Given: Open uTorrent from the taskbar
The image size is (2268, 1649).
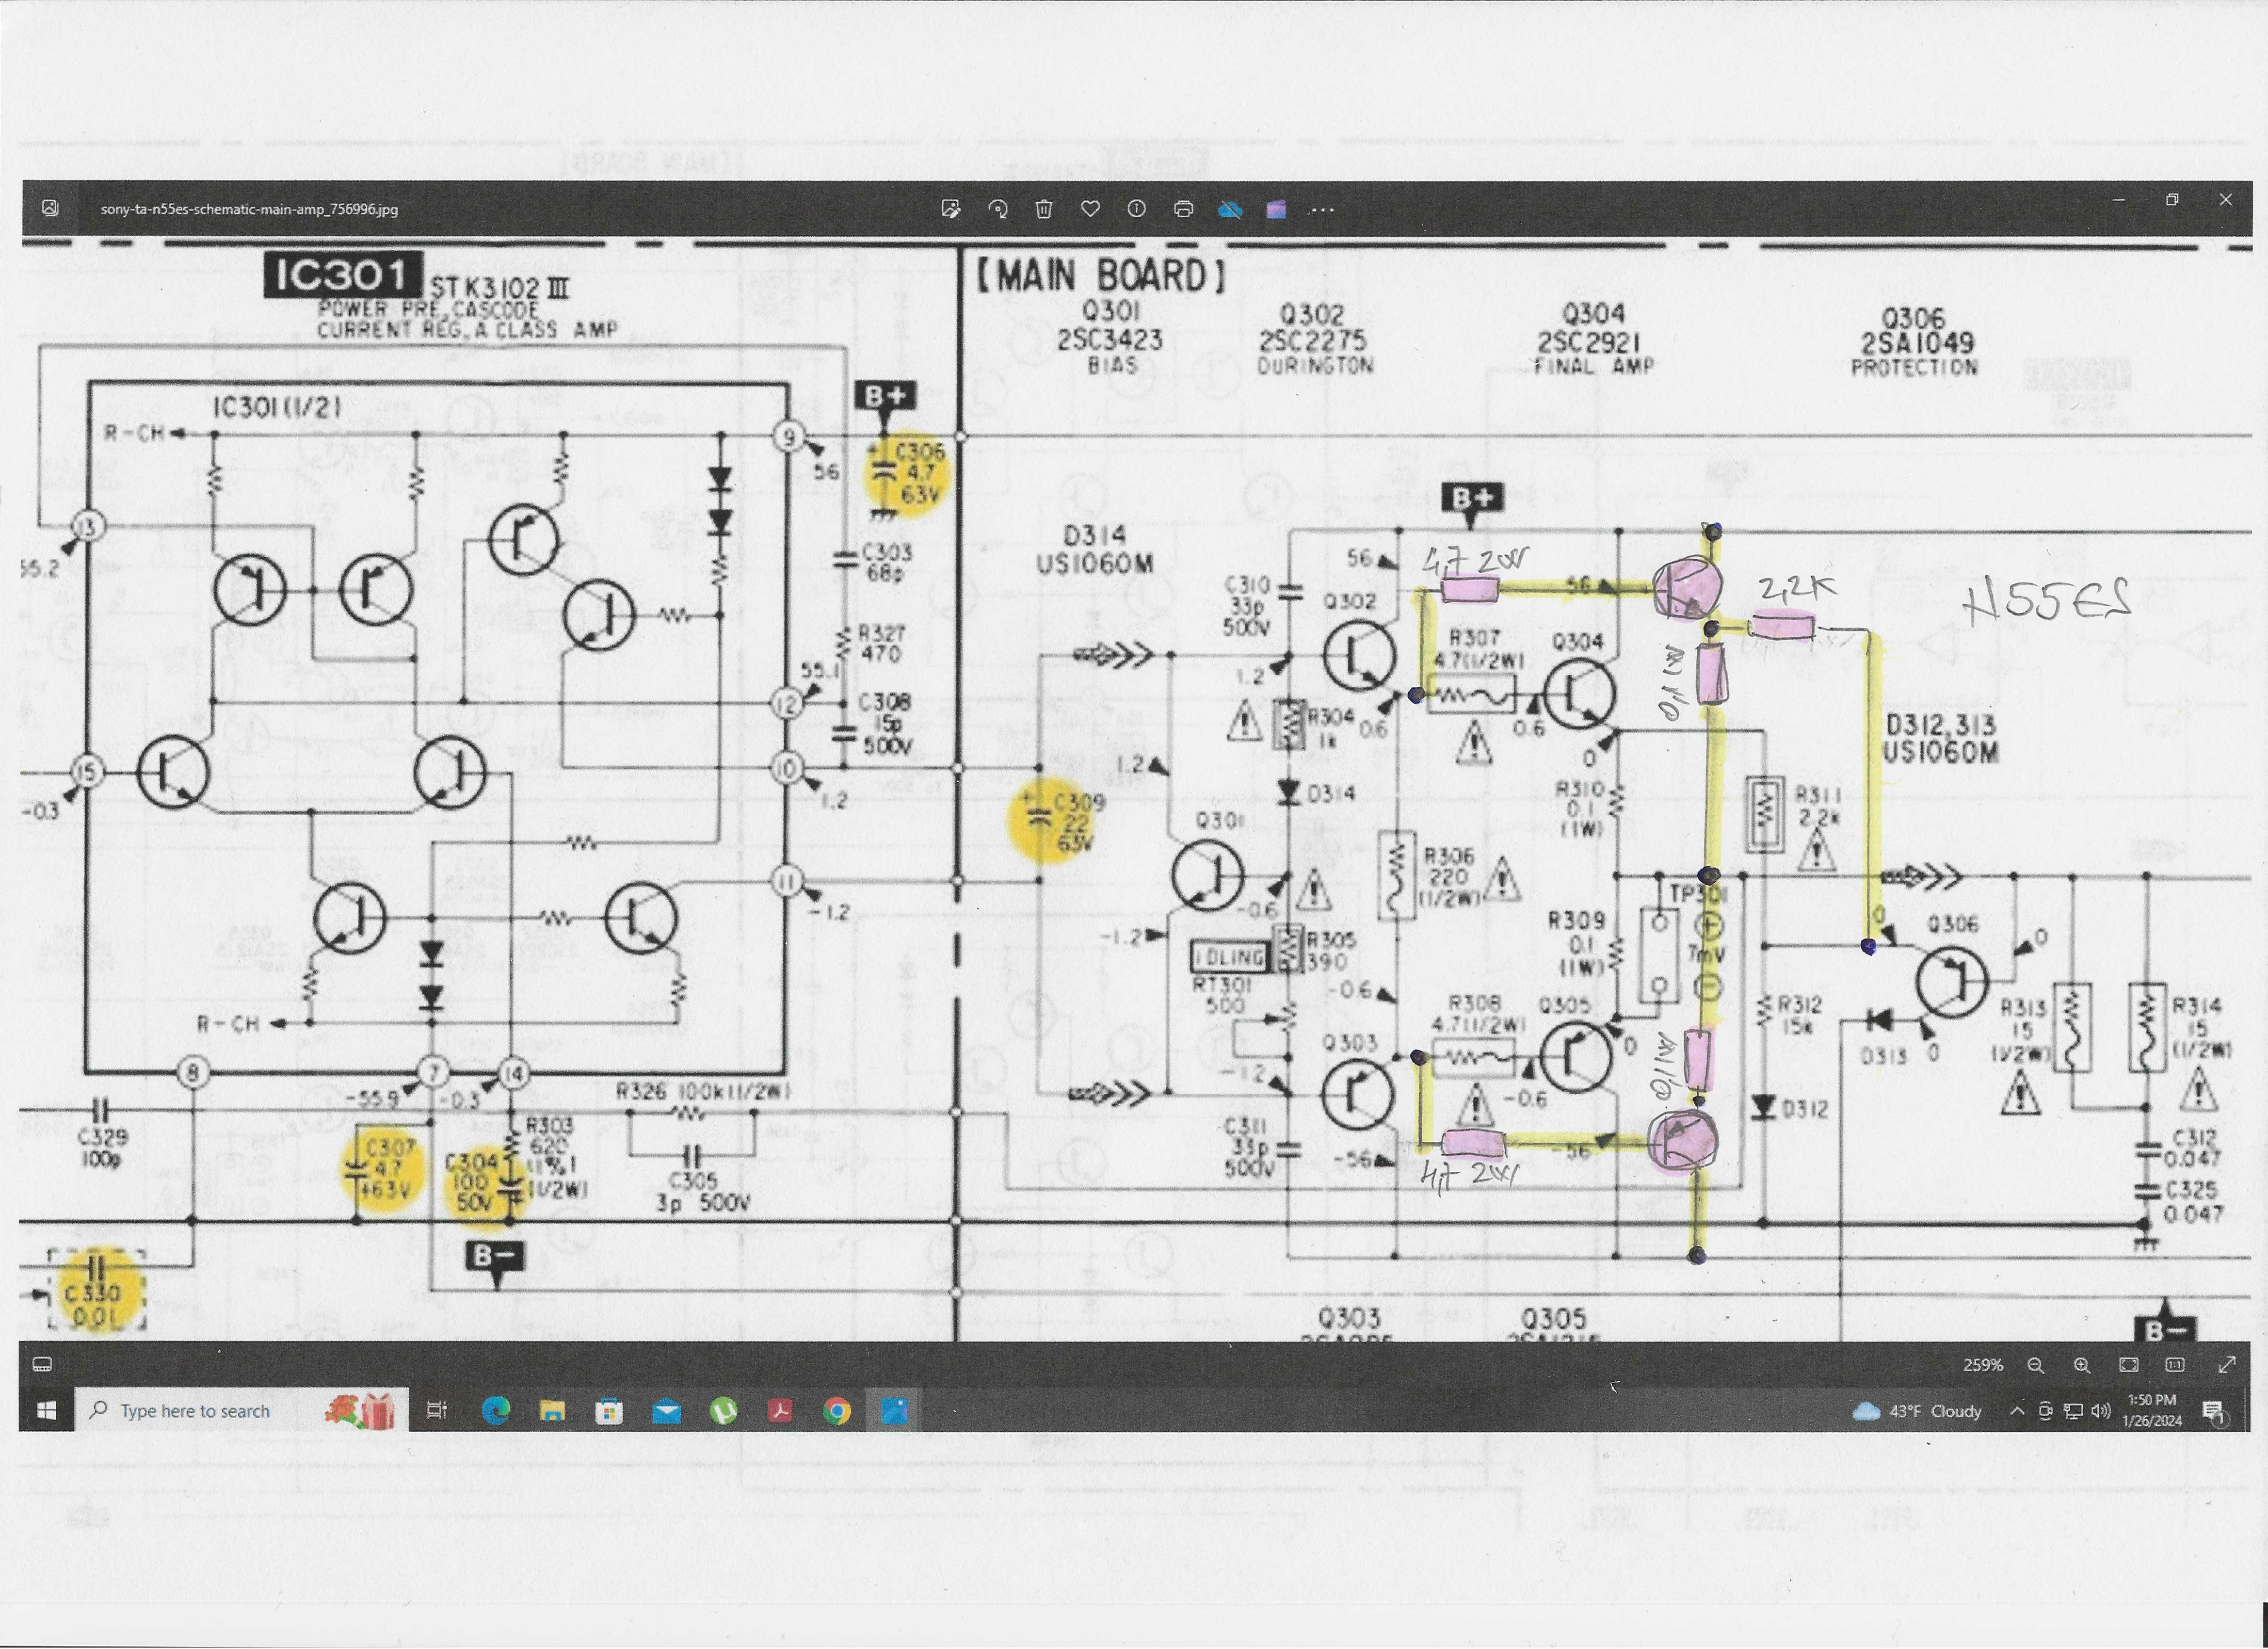Looking at the screenshot, I should click(x=723, y=1411).
